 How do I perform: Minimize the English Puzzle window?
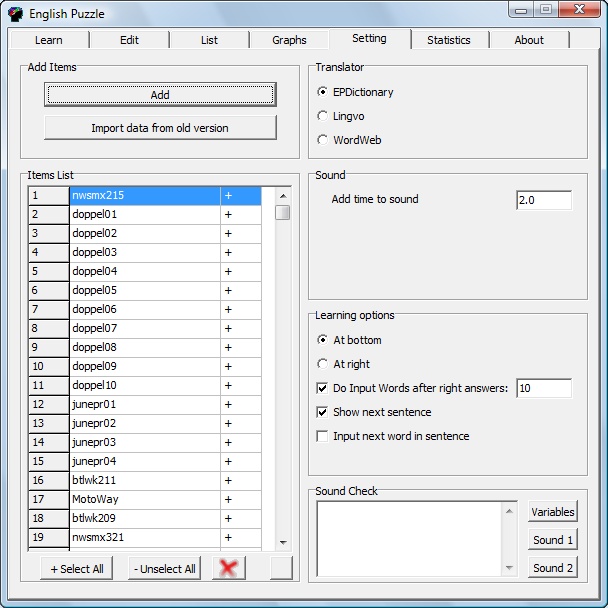tap(521, 10)
